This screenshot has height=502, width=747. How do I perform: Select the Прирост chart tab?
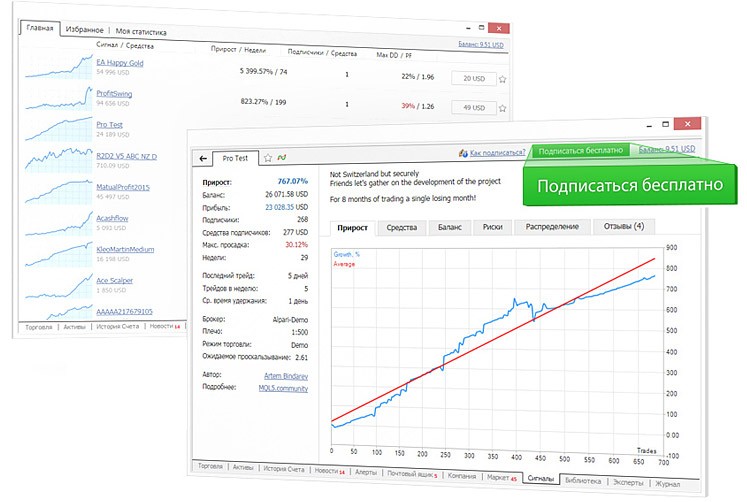(353, 228)
